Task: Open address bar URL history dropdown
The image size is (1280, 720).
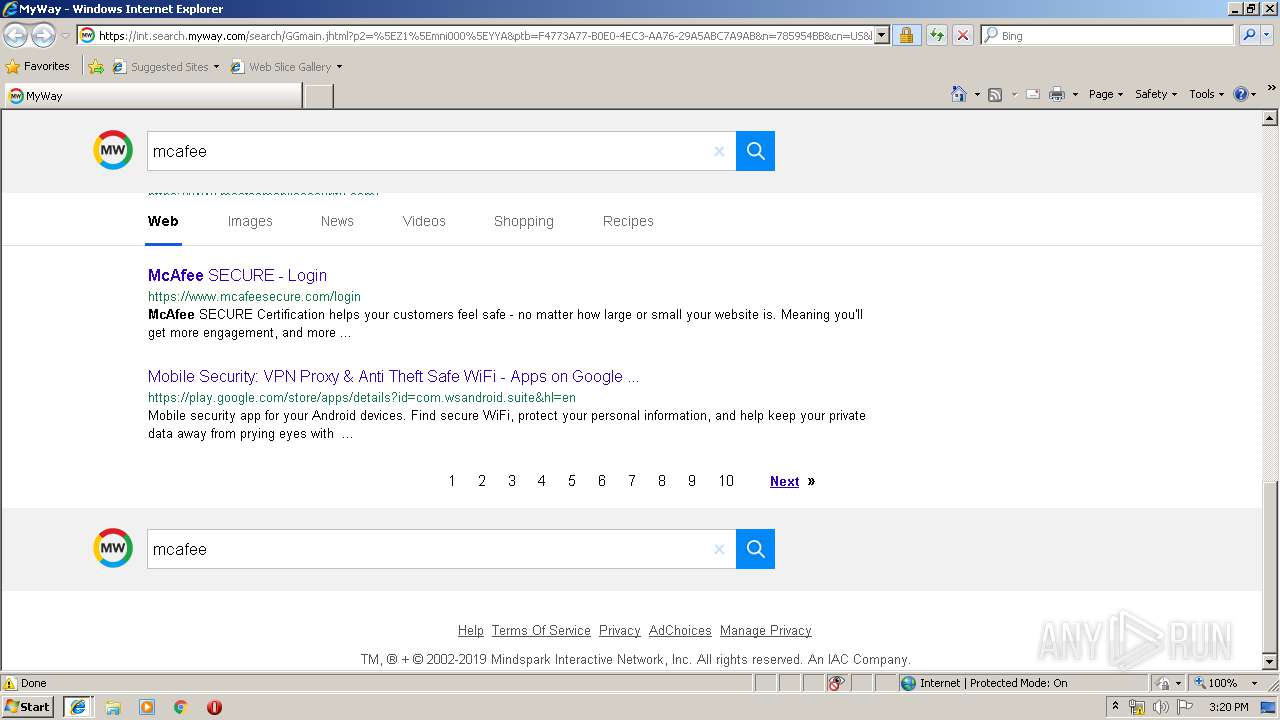Action: click(x=881, y=36)
